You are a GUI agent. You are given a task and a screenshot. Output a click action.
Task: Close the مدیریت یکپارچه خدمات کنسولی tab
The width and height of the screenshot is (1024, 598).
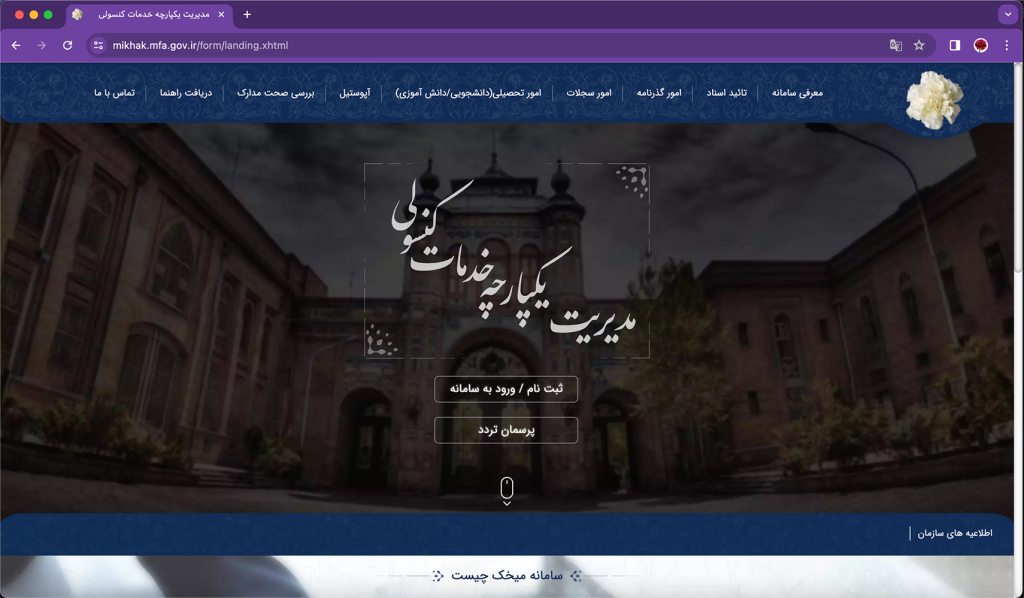click(221, 14)
